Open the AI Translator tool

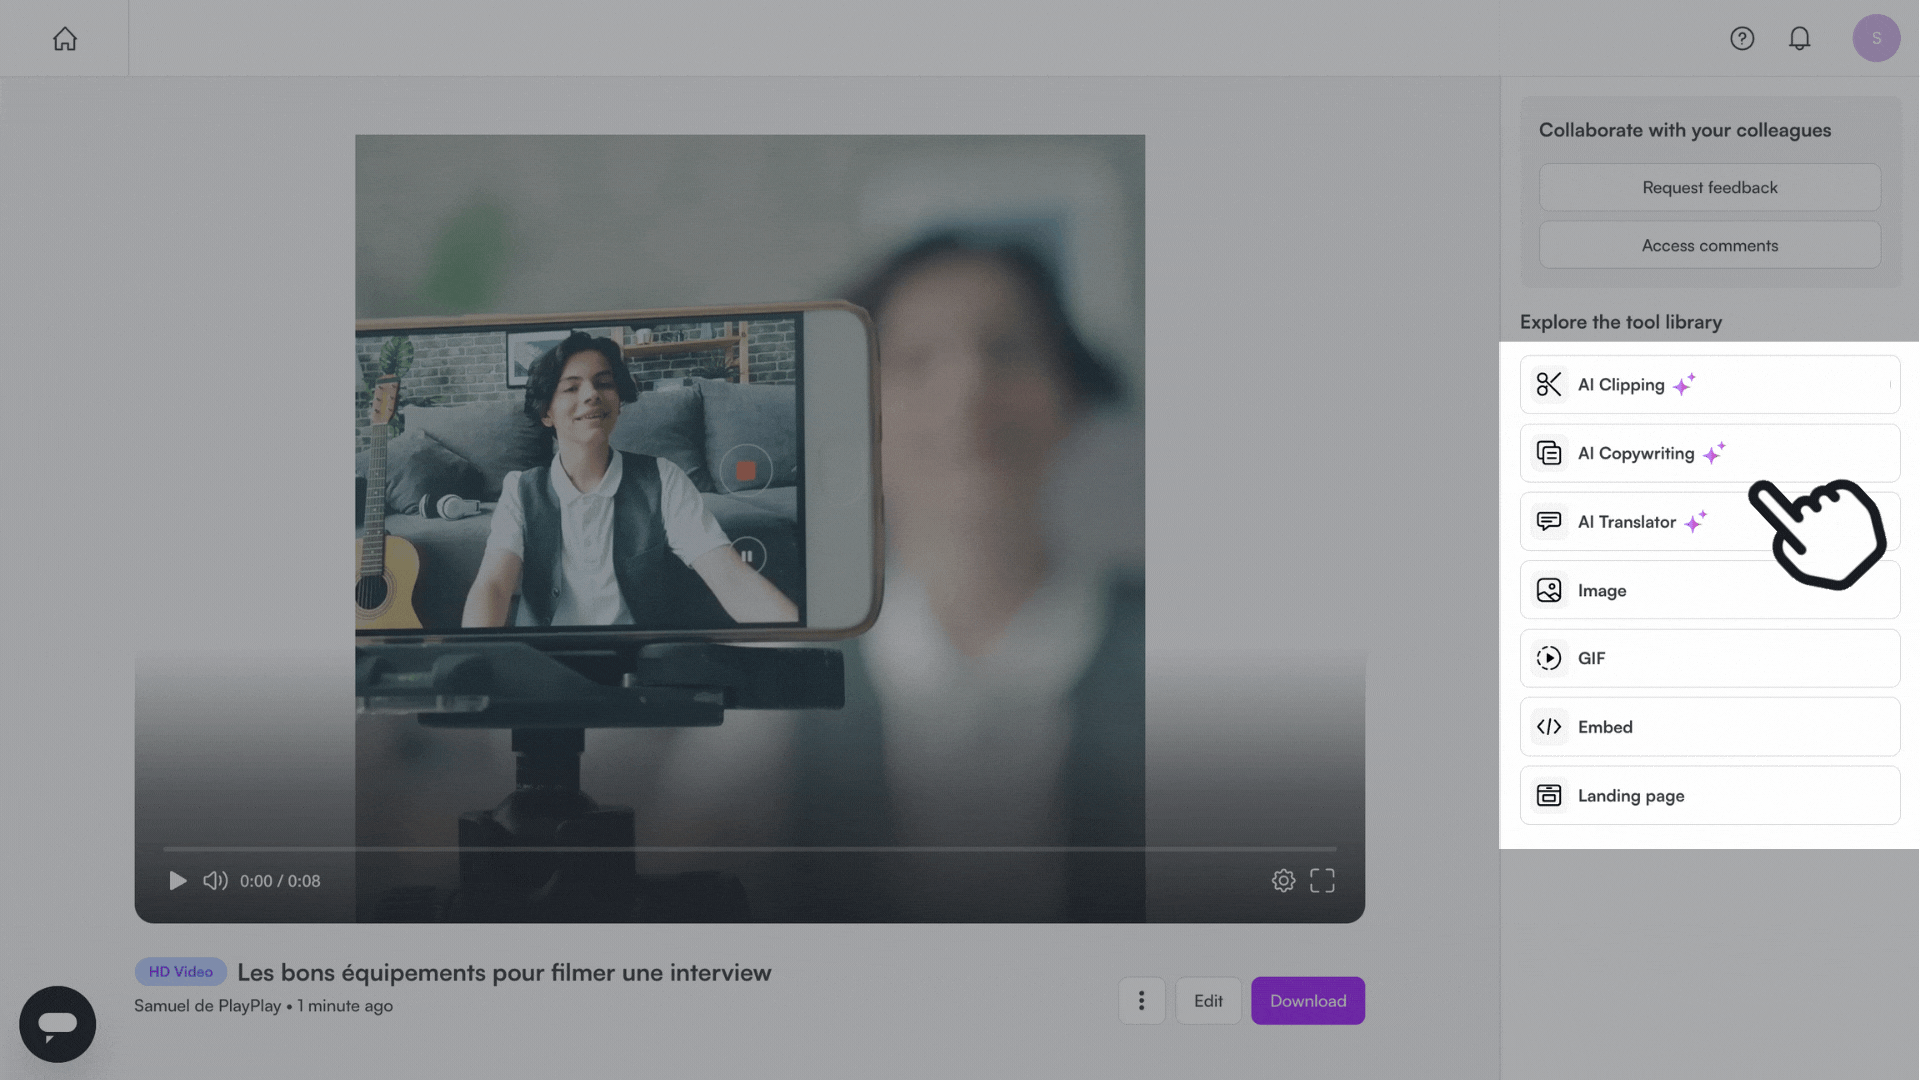[1710, 521]
